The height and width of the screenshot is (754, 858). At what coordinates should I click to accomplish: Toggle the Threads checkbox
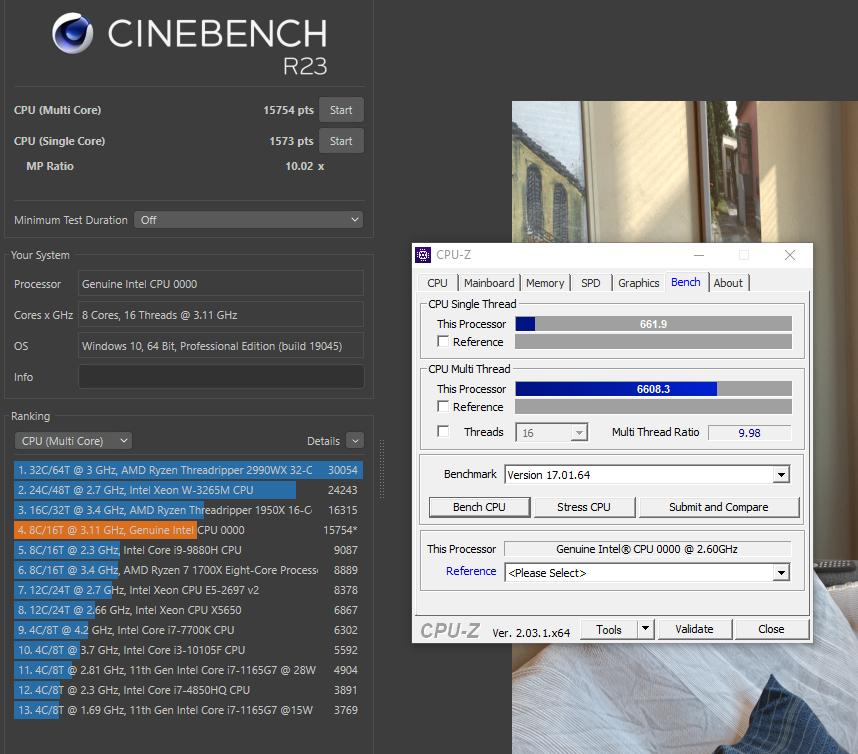tap(443, 432)
